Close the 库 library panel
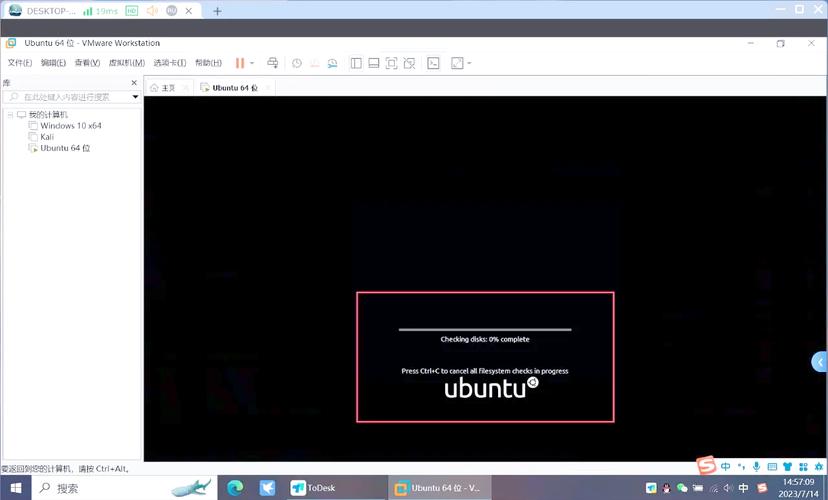 pos(134,83)
